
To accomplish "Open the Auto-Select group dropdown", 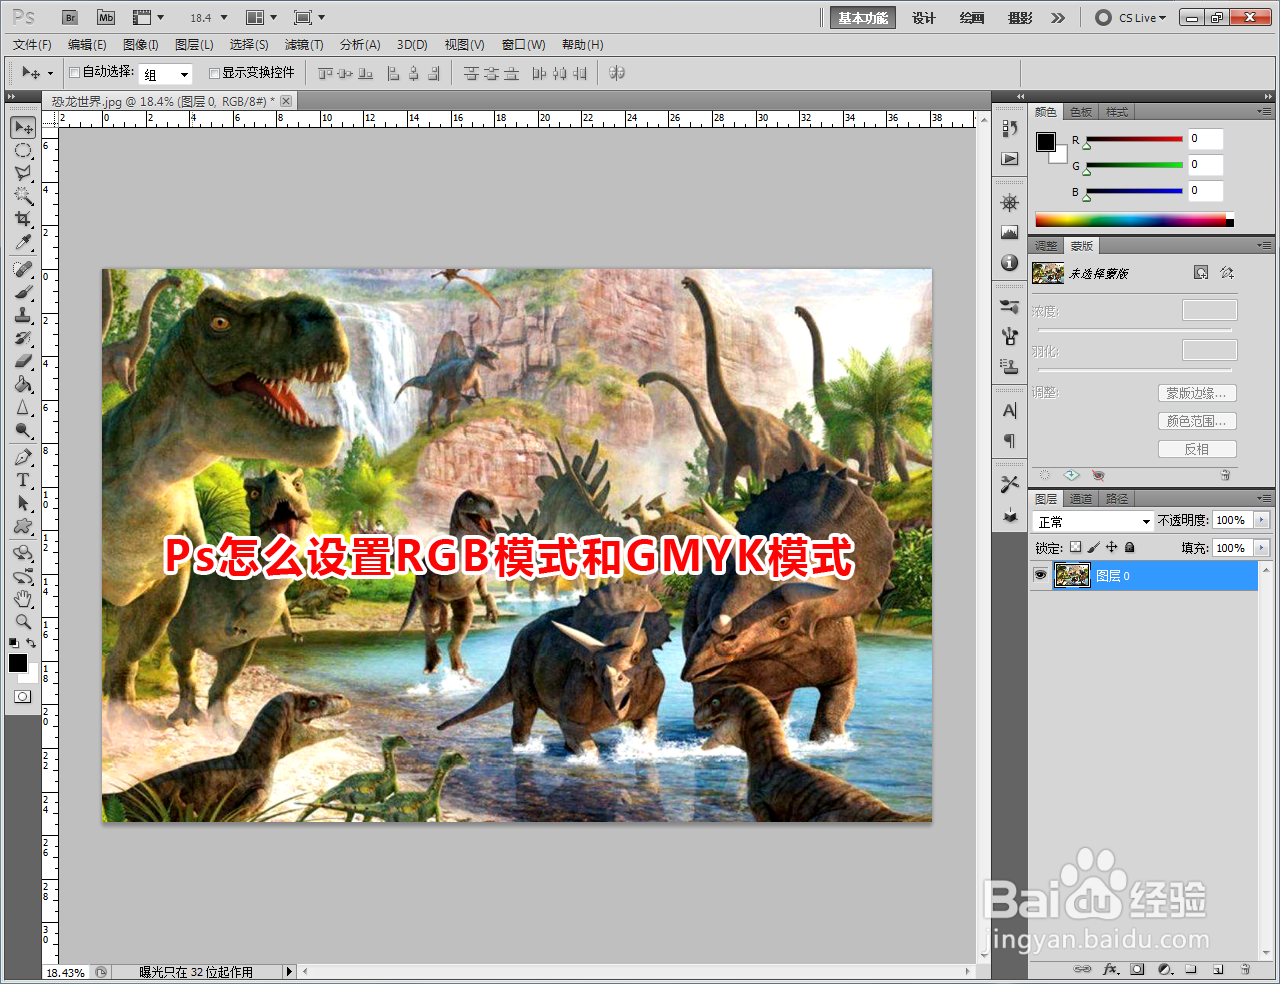I will coord(185,74).
